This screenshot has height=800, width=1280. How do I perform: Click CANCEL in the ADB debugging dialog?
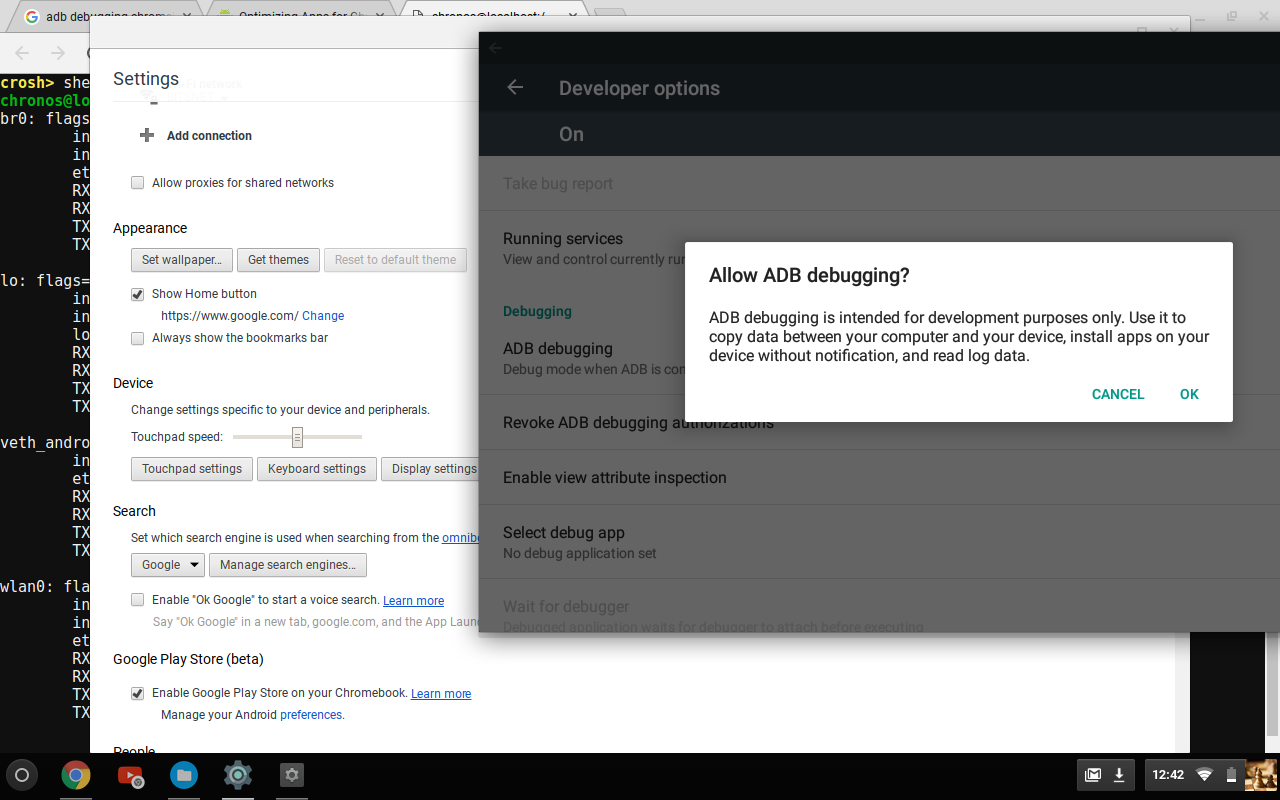coord(1118,394)
